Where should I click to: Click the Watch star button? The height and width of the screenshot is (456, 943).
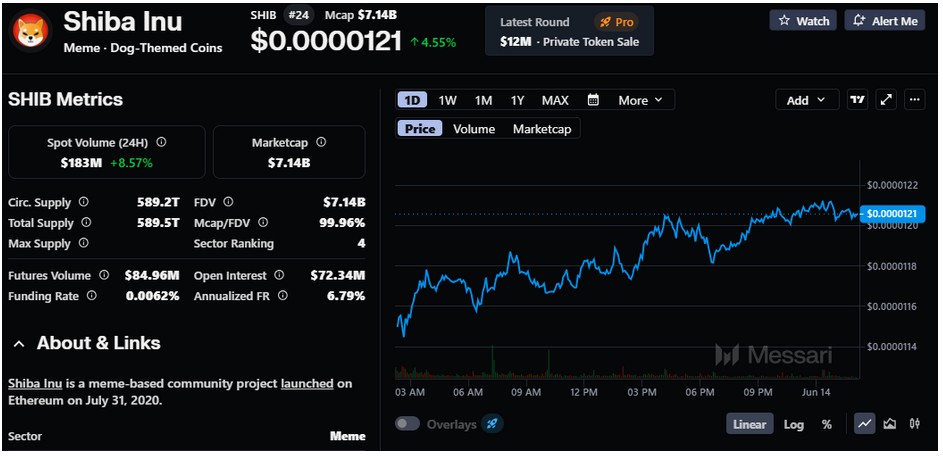803,20
